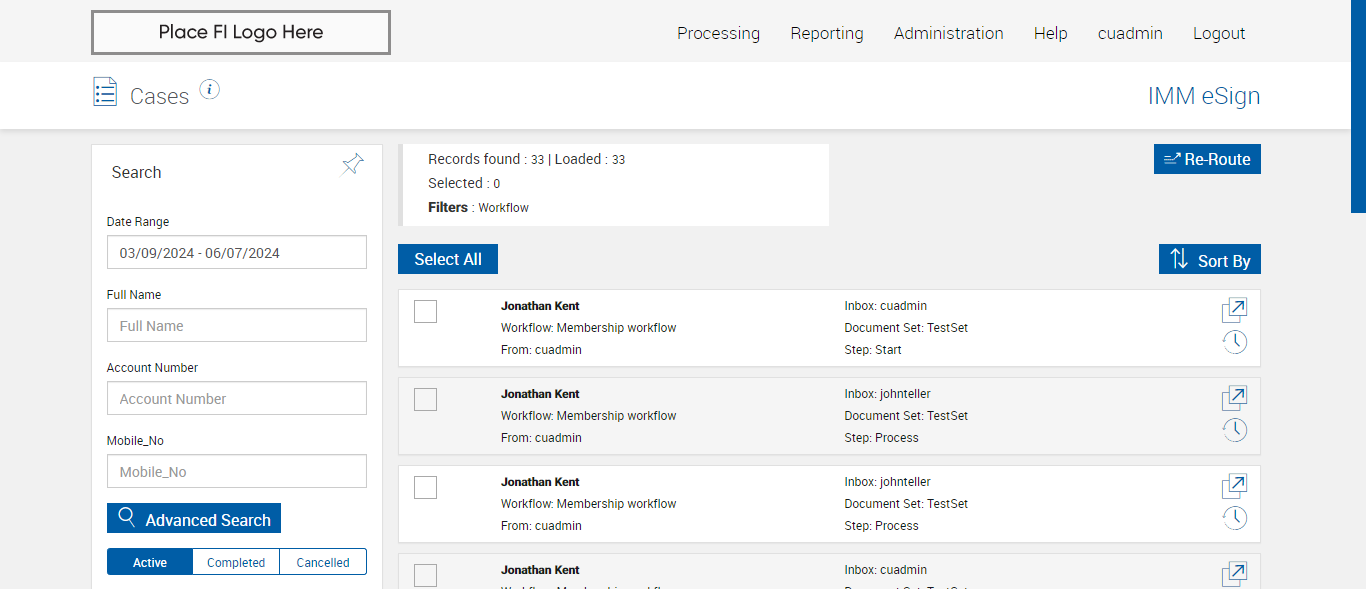Select the third case row checkbox

(x=425, y=488)
